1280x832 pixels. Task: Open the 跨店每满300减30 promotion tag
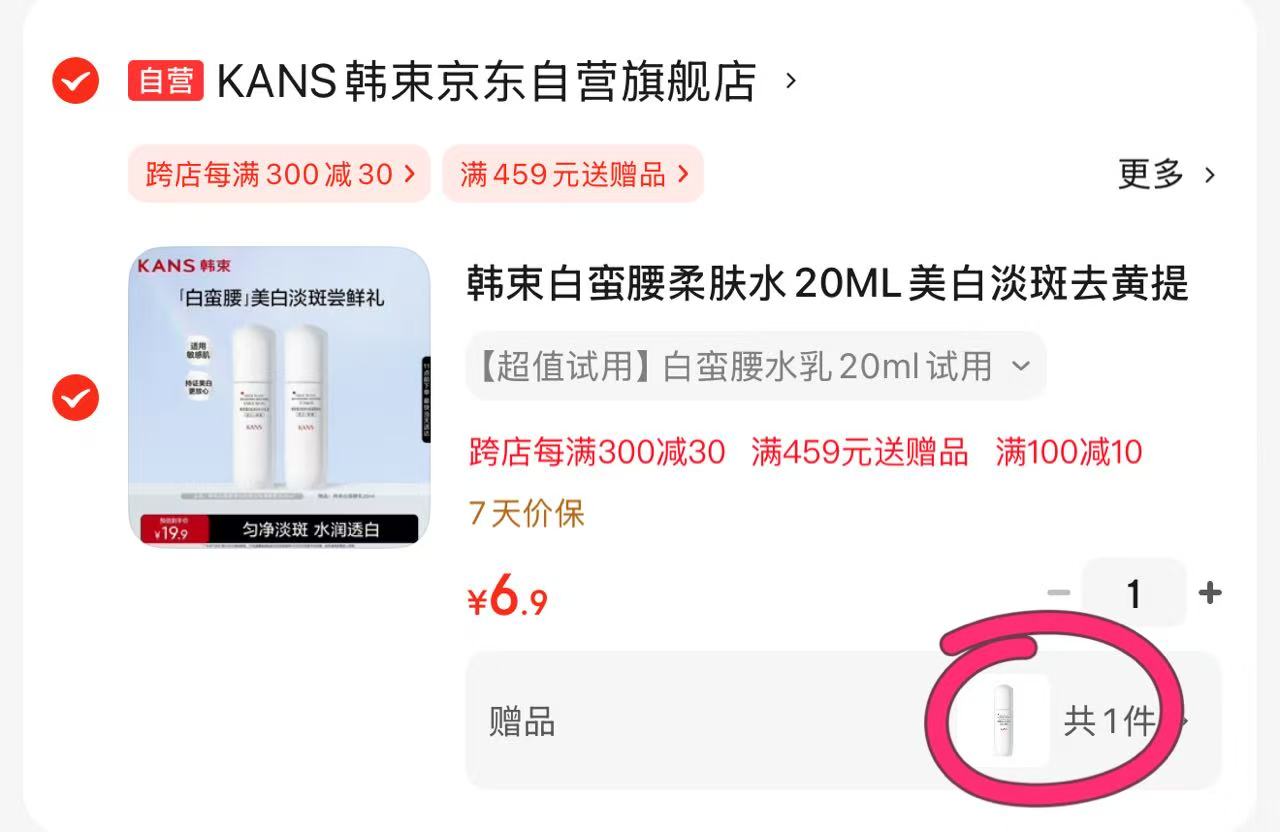click(x=279, y=174)
